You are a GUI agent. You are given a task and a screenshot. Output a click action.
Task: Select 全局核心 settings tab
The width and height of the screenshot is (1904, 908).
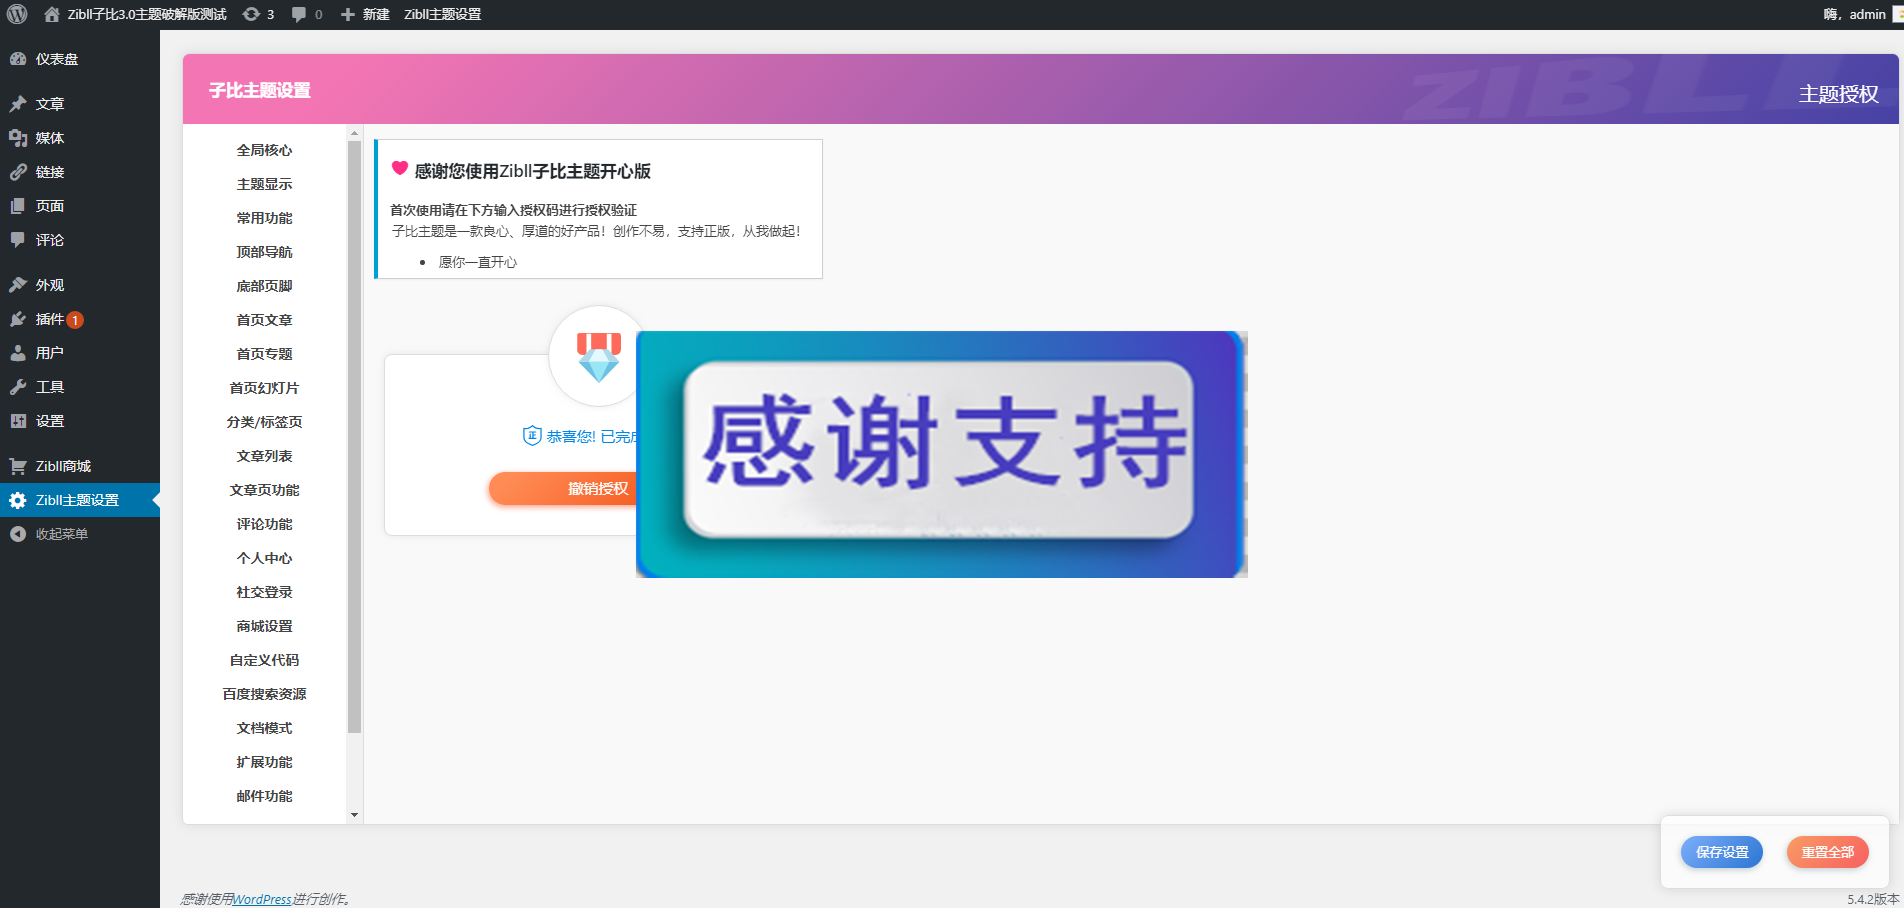264,150
